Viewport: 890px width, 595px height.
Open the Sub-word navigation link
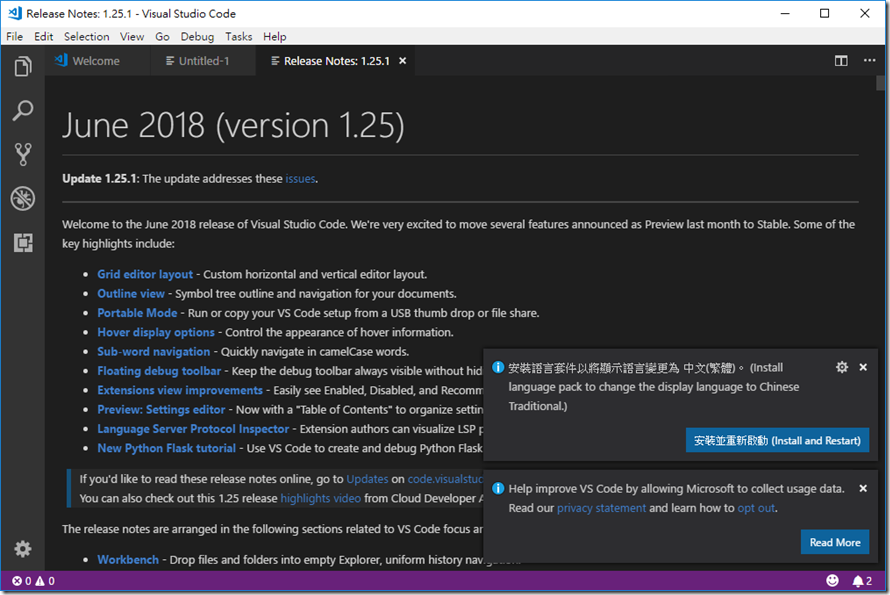(154, 351)
